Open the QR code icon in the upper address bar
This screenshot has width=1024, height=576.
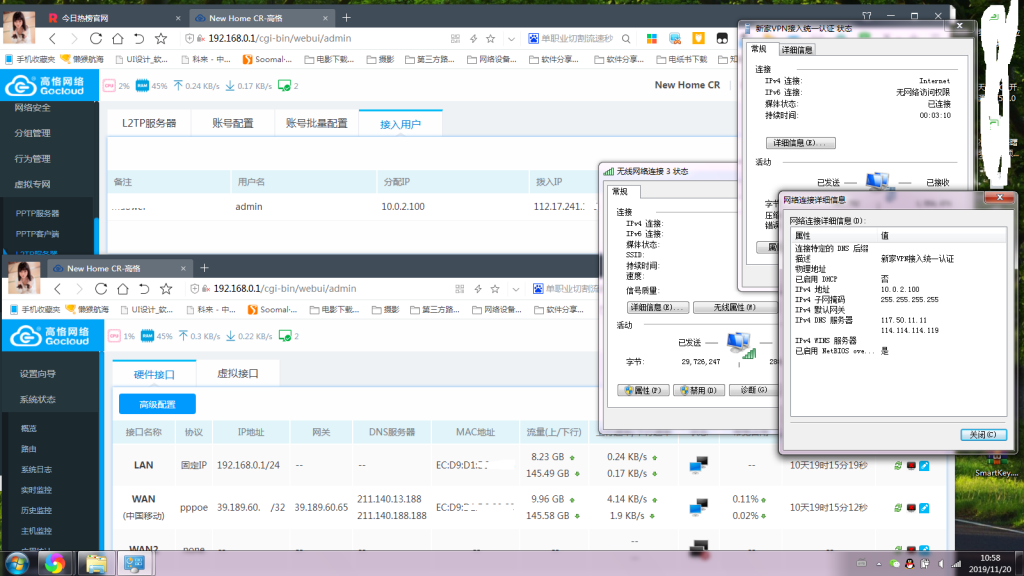click(x=455, y=39)
